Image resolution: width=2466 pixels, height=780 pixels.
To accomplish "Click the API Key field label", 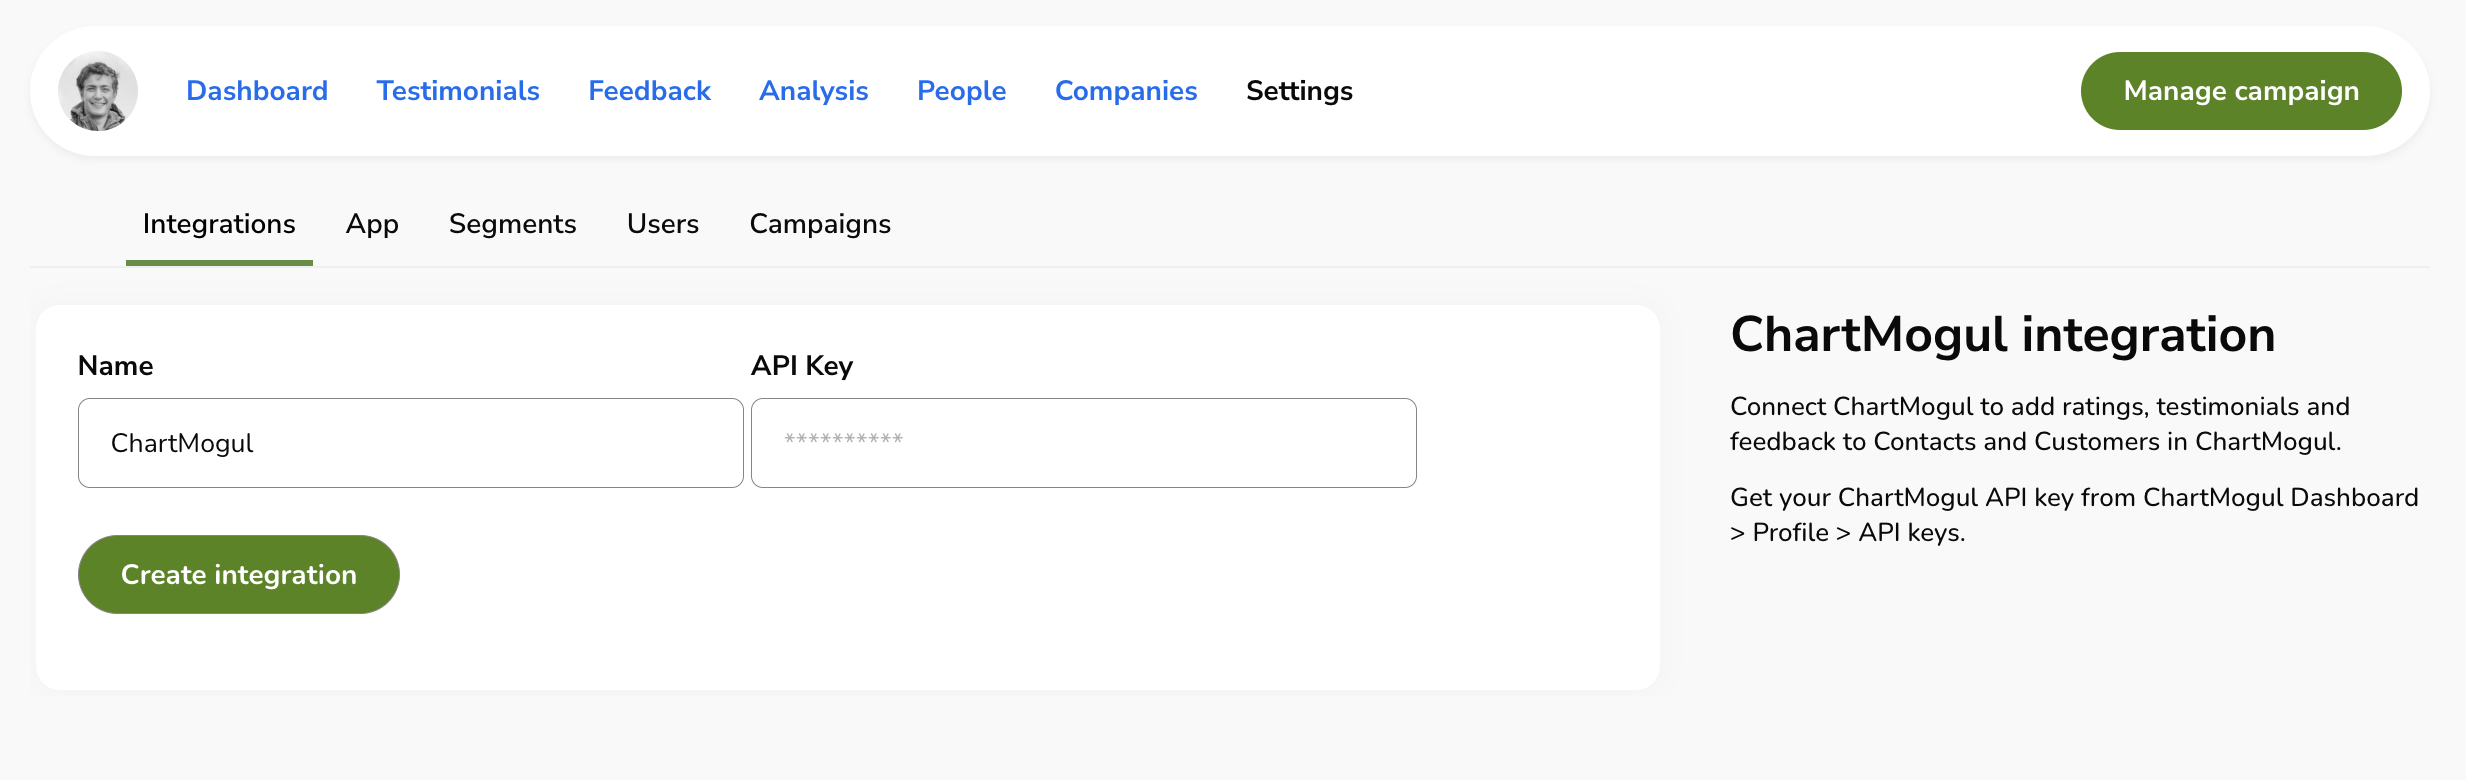I will click(802, 365).
